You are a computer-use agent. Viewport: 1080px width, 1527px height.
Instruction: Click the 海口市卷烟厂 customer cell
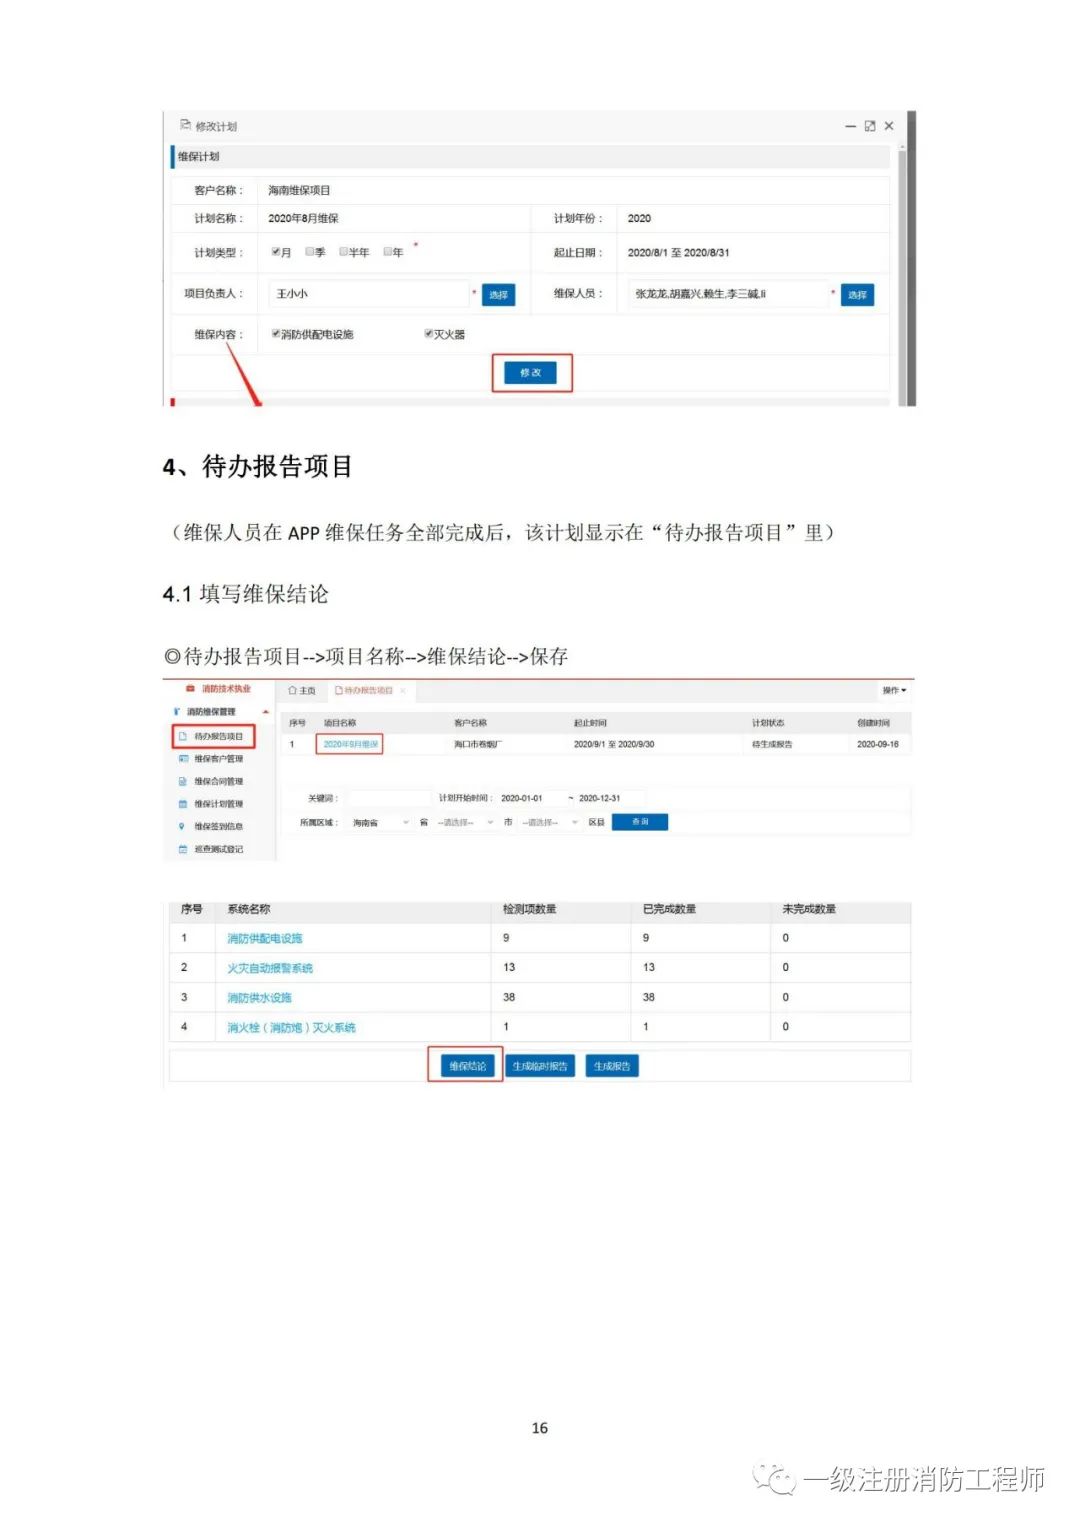pos(478,744)
